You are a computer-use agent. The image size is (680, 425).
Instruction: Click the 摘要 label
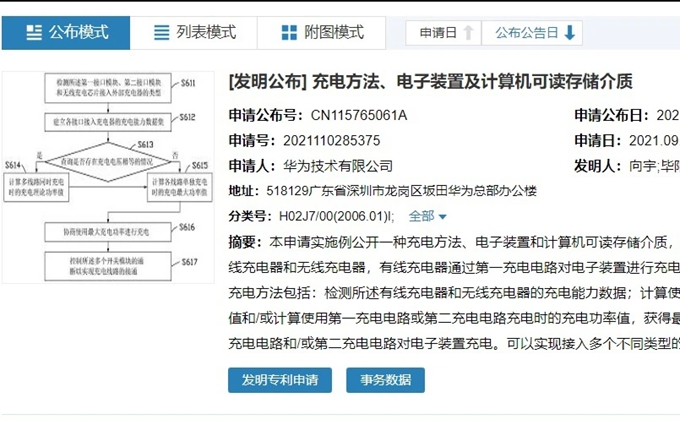[x=244, y=242]
